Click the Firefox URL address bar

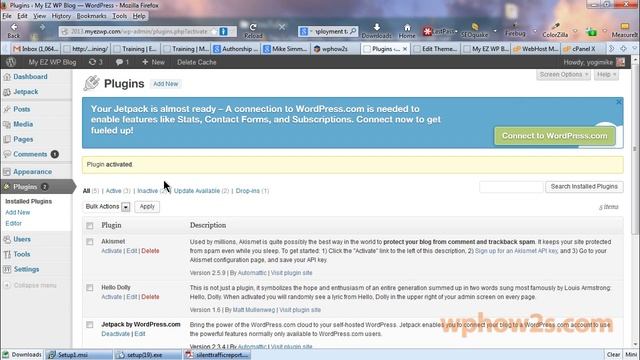point(139,31)
